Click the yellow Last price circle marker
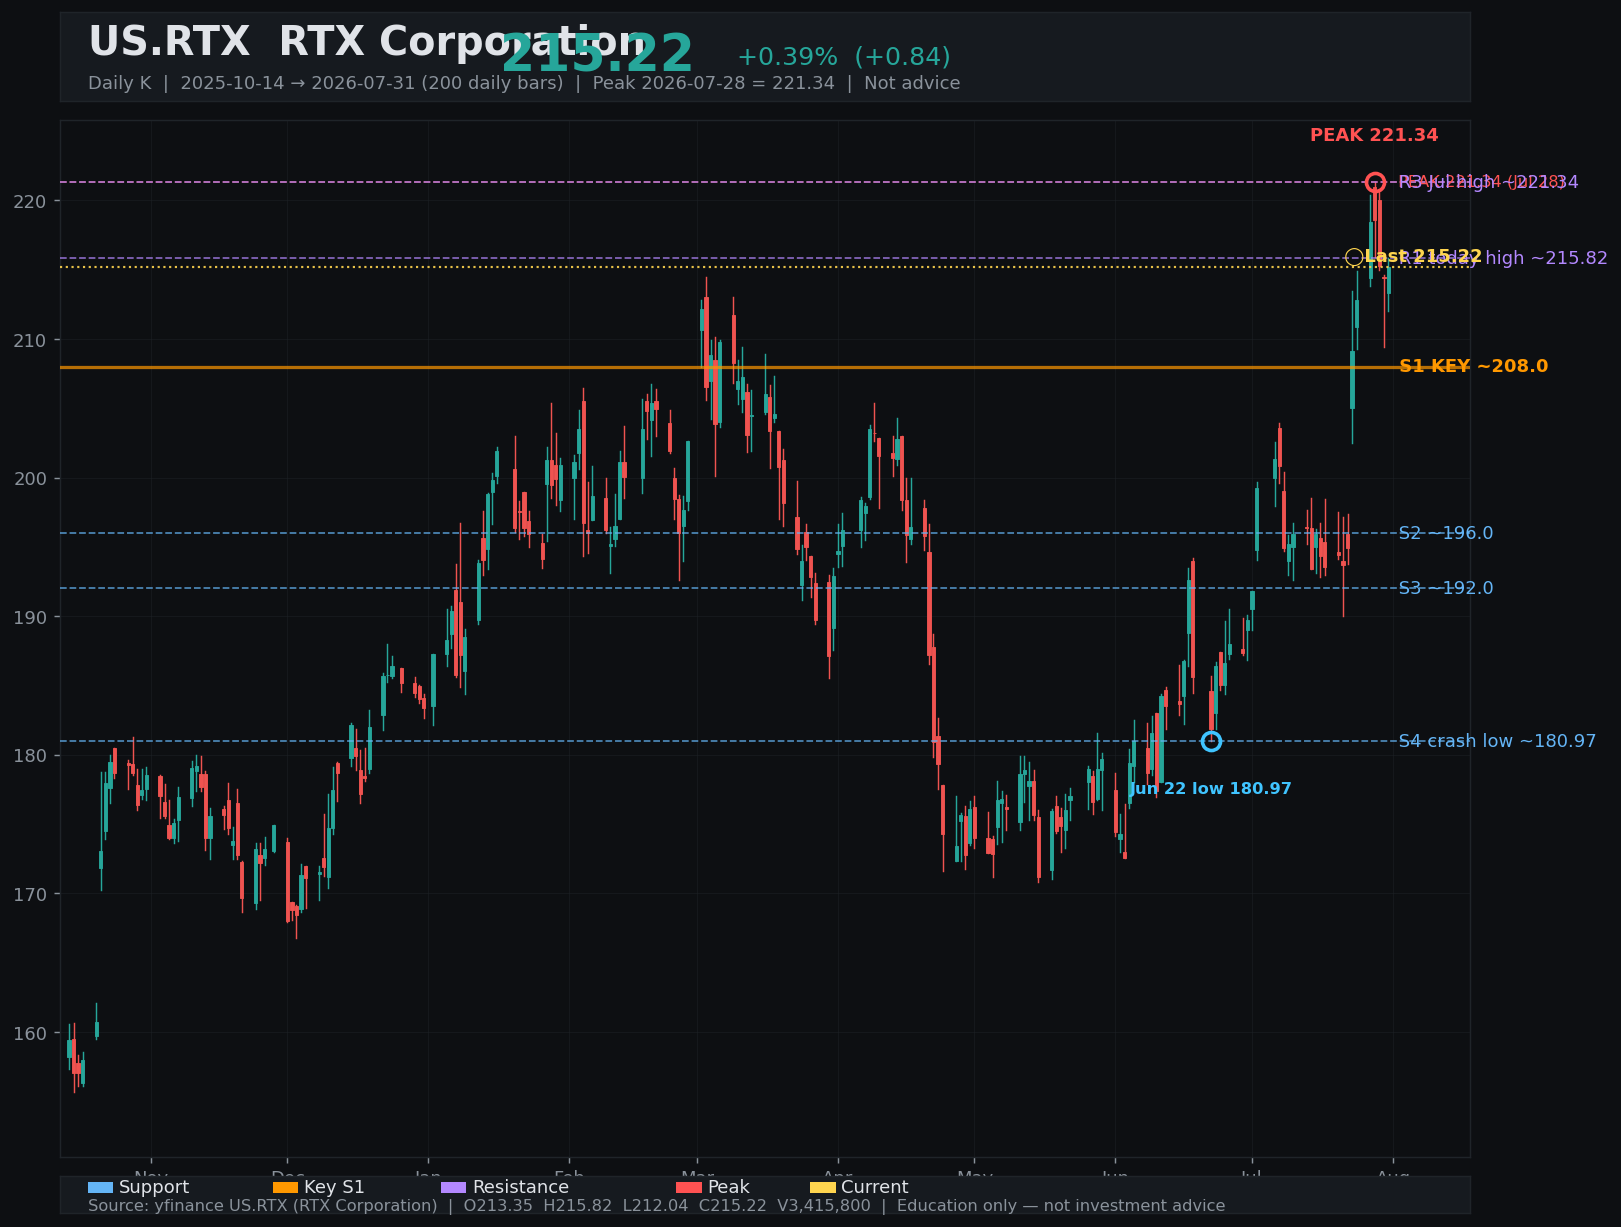This screenshot has width=1621, height=1227. (x=1354, y=257)
